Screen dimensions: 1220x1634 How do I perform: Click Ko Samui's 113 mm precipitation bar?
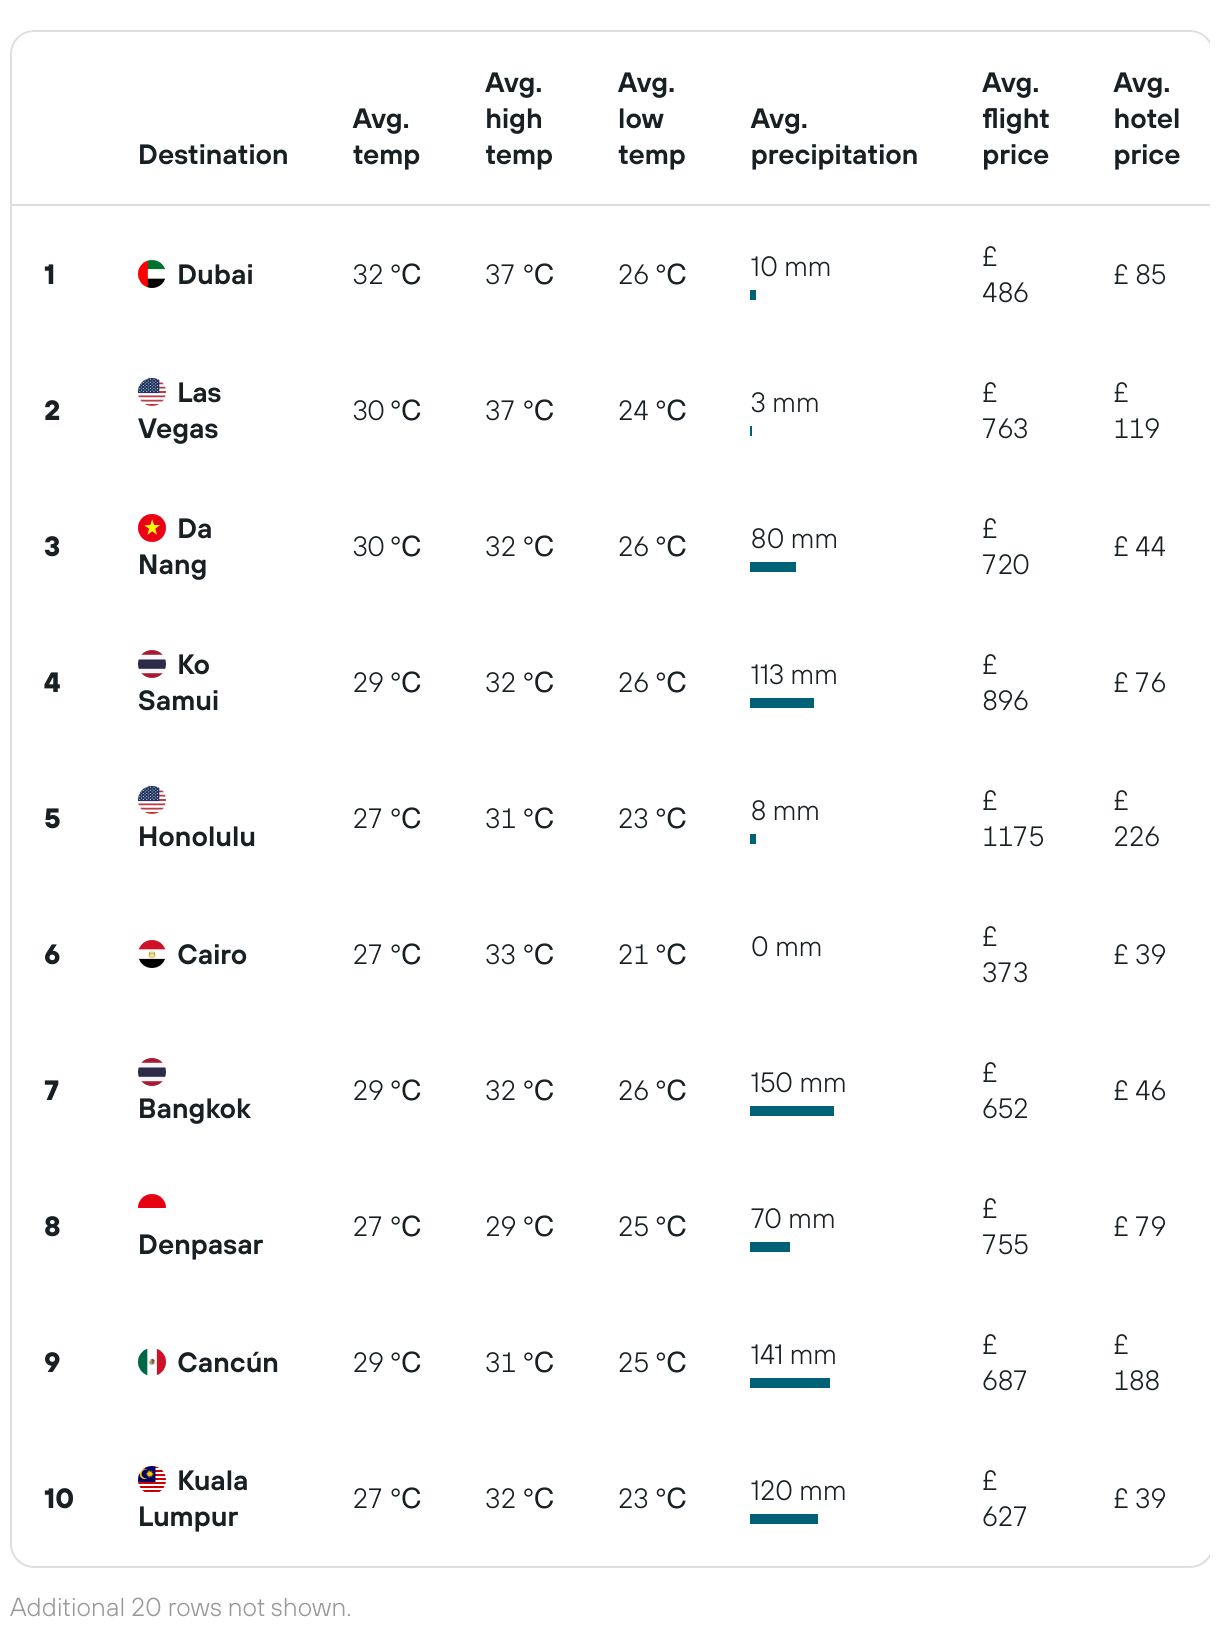point(782,703)
